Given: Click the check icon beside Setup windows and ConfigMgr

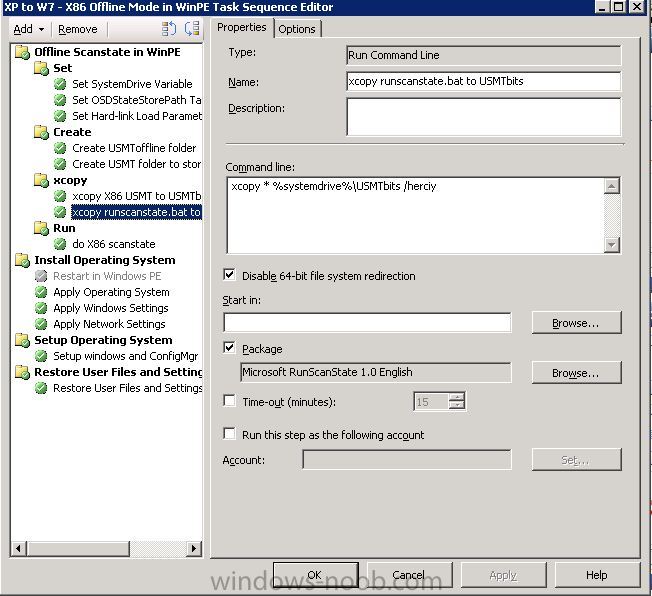Looking at the screenshot, I should [x=41, y=356].
